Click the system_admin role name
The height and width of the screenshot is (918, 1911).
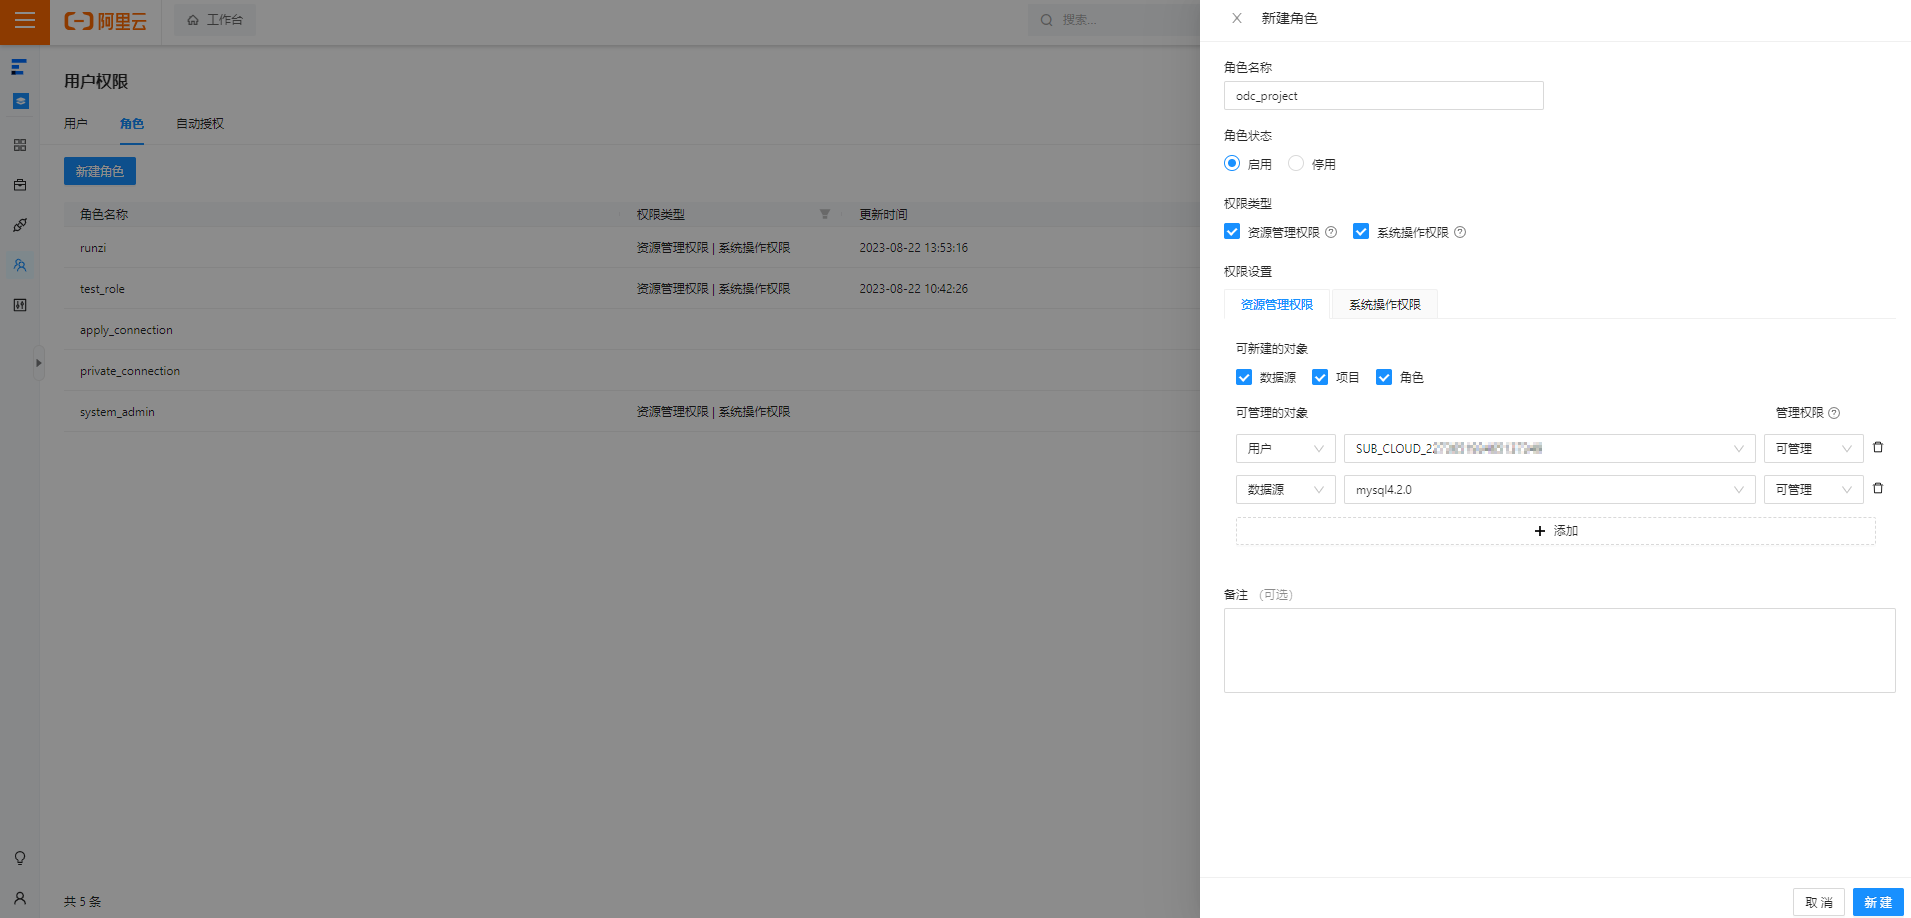point(117,412)
